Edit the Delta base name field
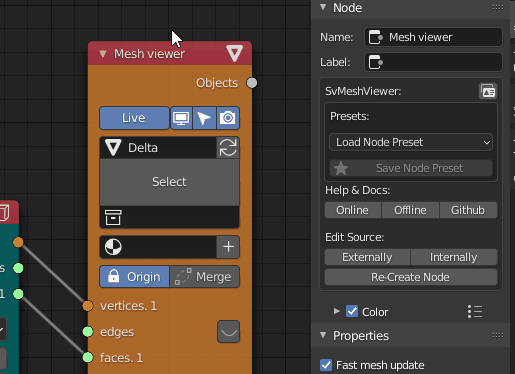515x374 pixels. 158,148
